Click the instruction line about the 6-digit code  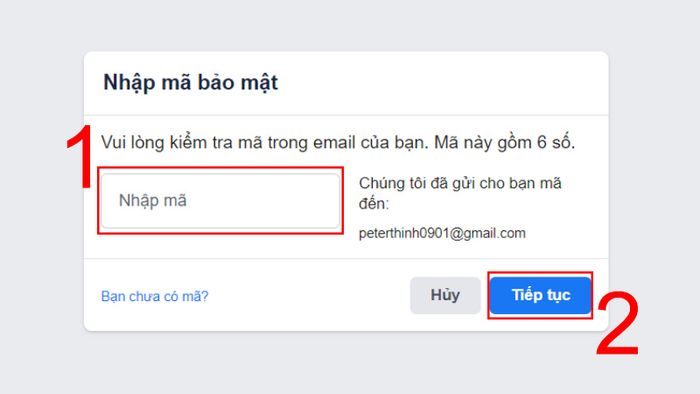(x=338, y=143)
